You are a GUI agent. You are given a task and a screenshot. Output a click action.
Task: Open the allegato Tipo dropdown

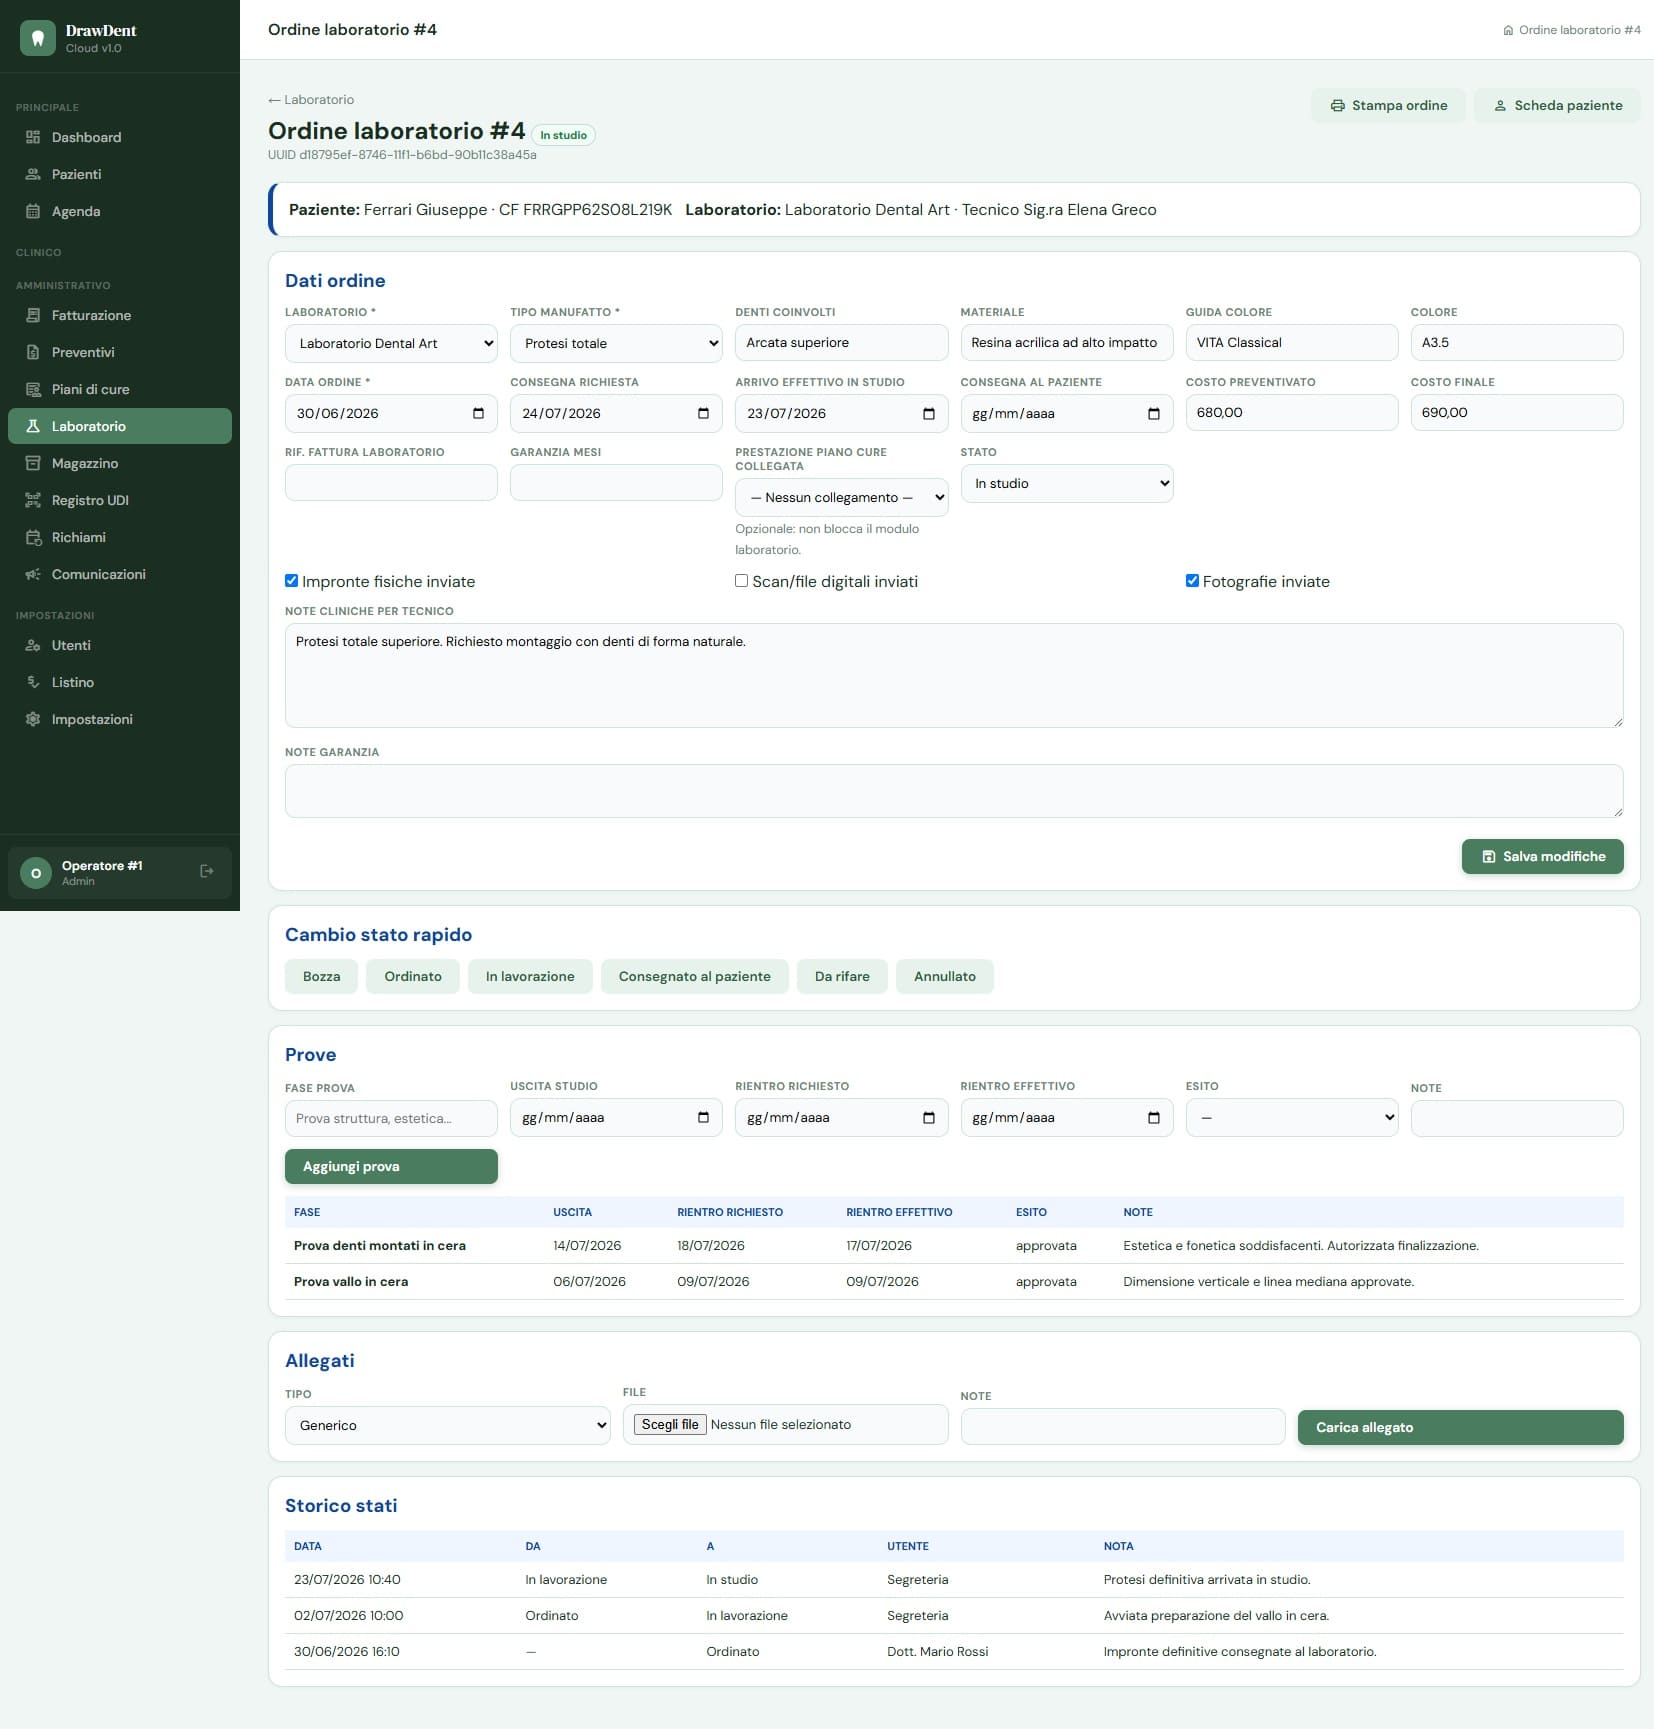coord(448,1425)
